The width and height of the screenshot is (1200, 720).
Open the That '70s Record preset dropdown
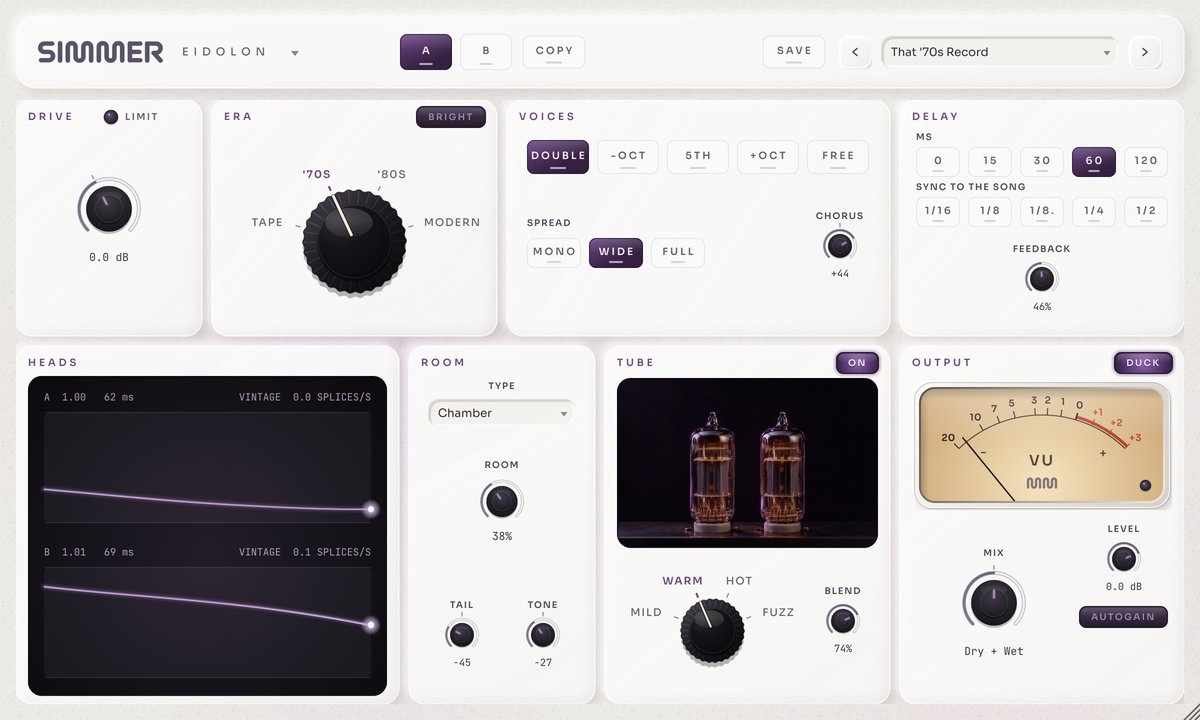(999, 52)
